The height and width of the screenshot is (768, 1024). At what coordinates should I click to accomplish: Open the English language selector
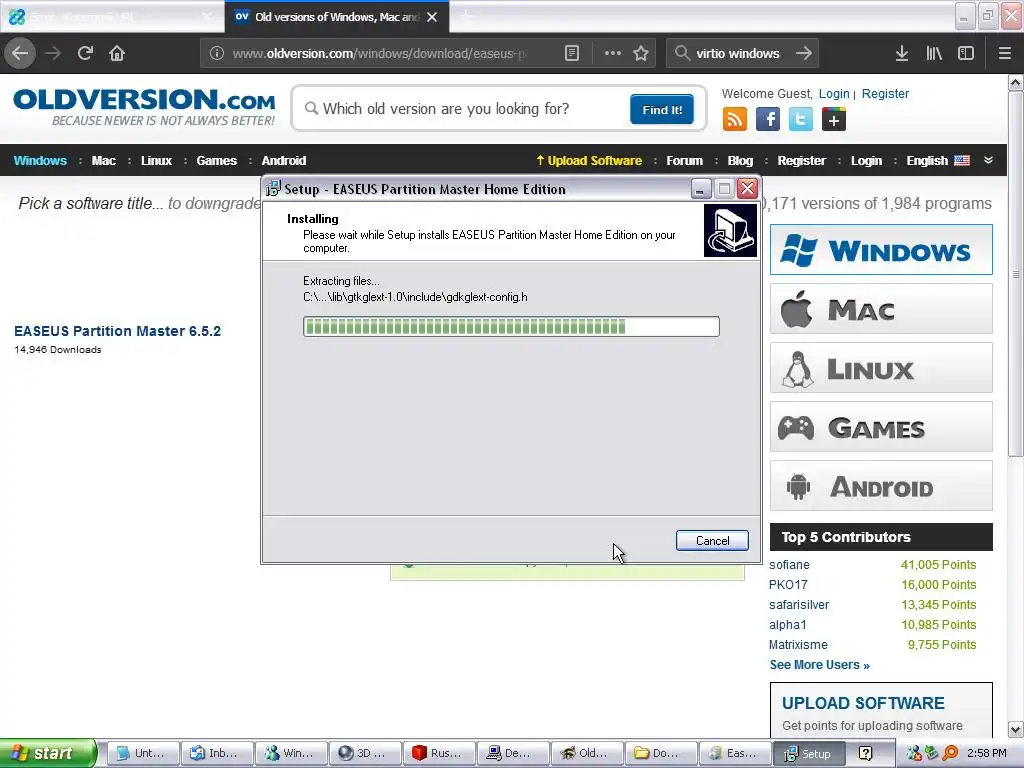[938, 161]
